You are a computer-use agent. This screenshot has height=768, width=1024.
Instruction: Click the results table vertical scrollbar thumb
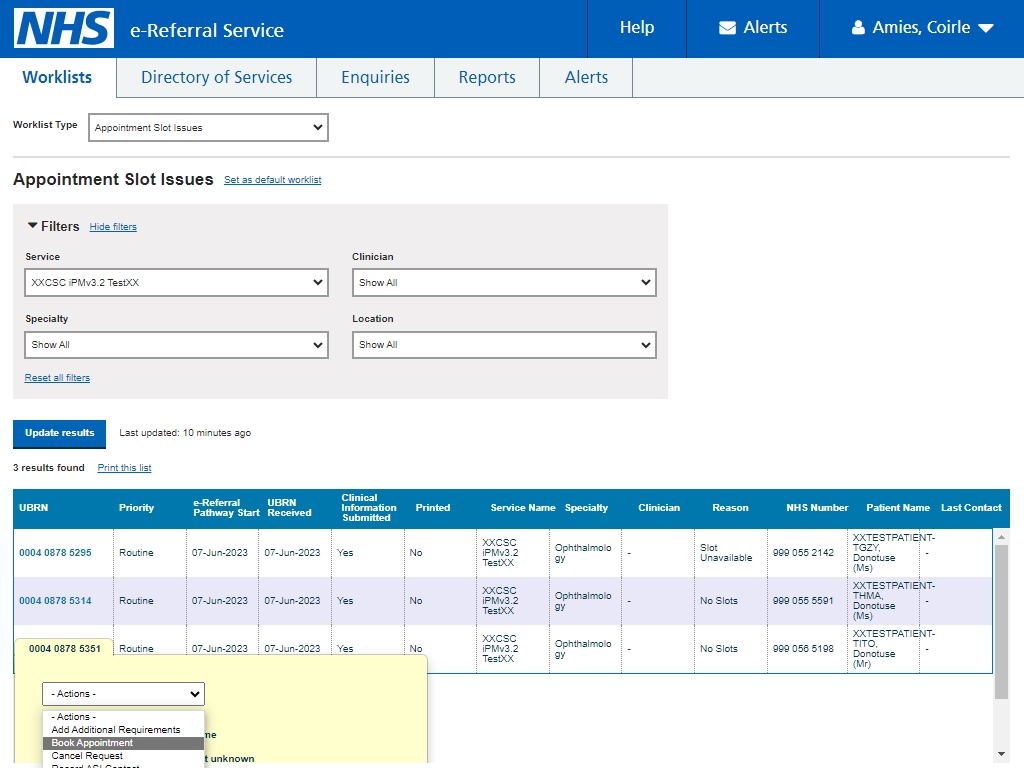[1001, 622]
